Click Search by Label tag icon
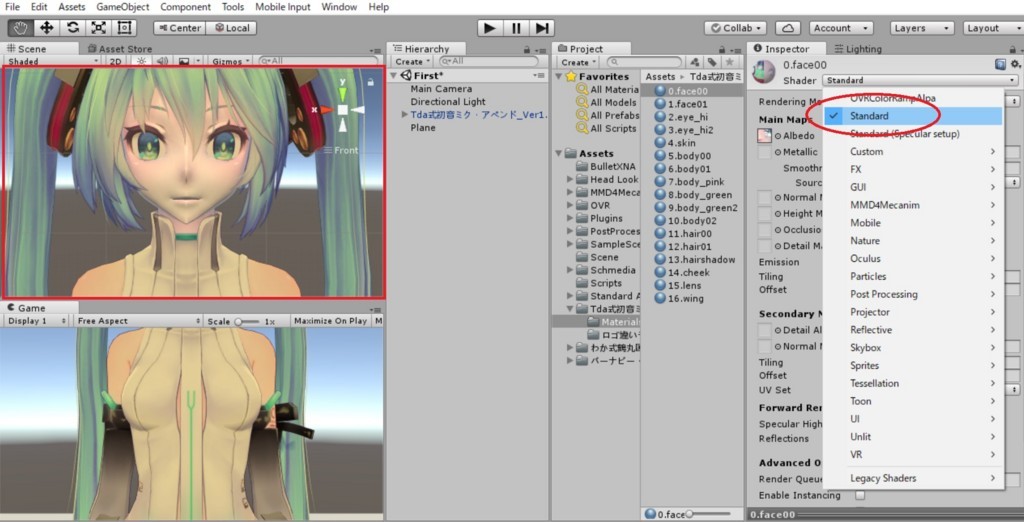The height and width of the screenshot is (522, 1024). pos(712,62)
